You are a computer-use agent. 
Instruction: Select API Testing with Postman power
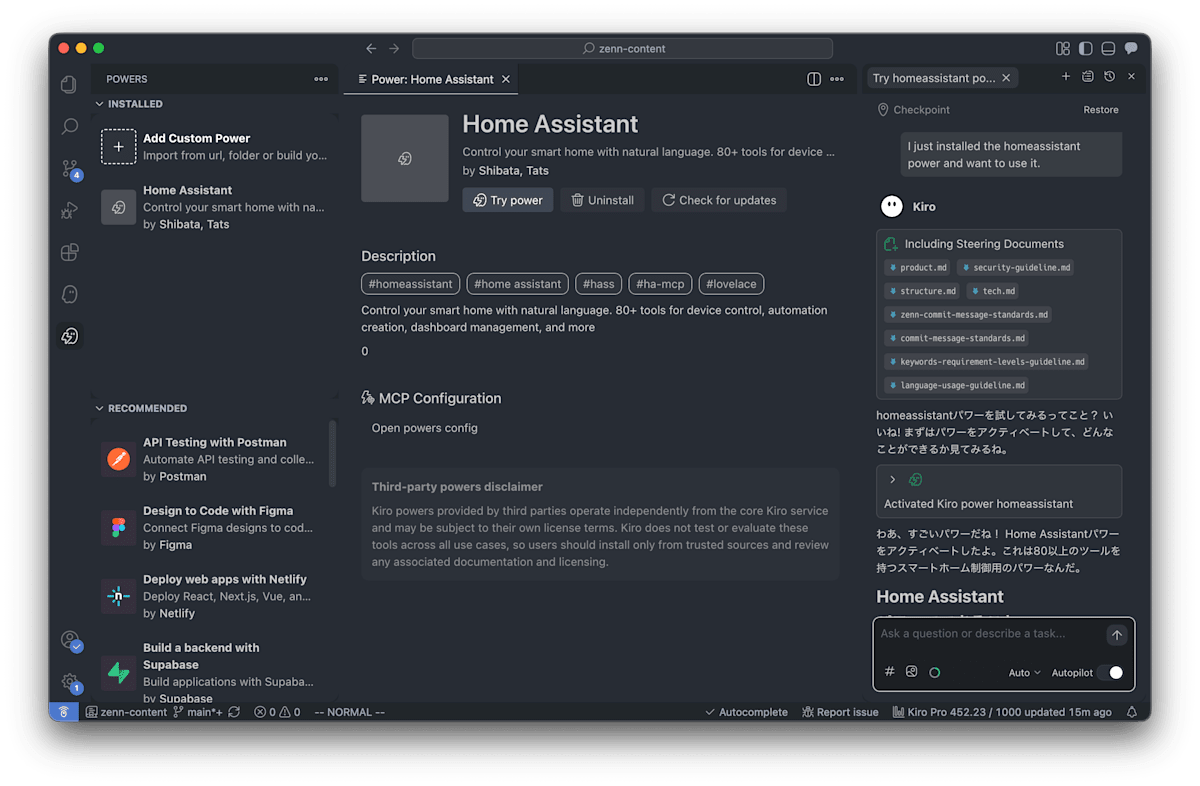pos(215,459)
